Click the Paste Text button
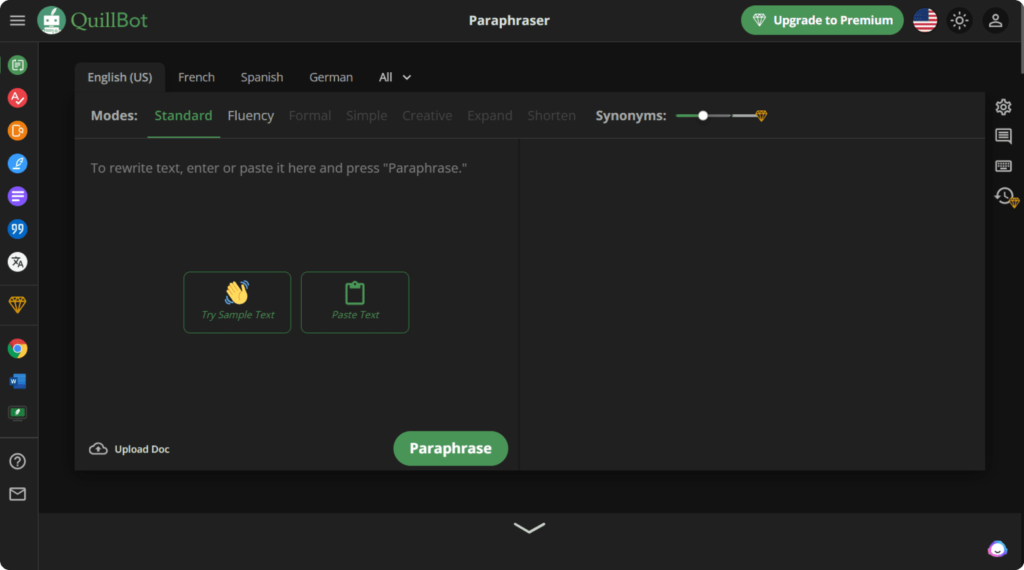 coord(355,302)
